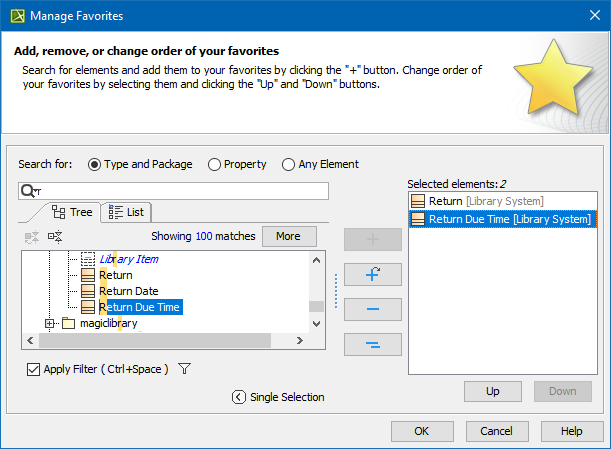The image size is (611, 449).
Task: Expand the magiclibrary folder node
Action: point(50,323)
